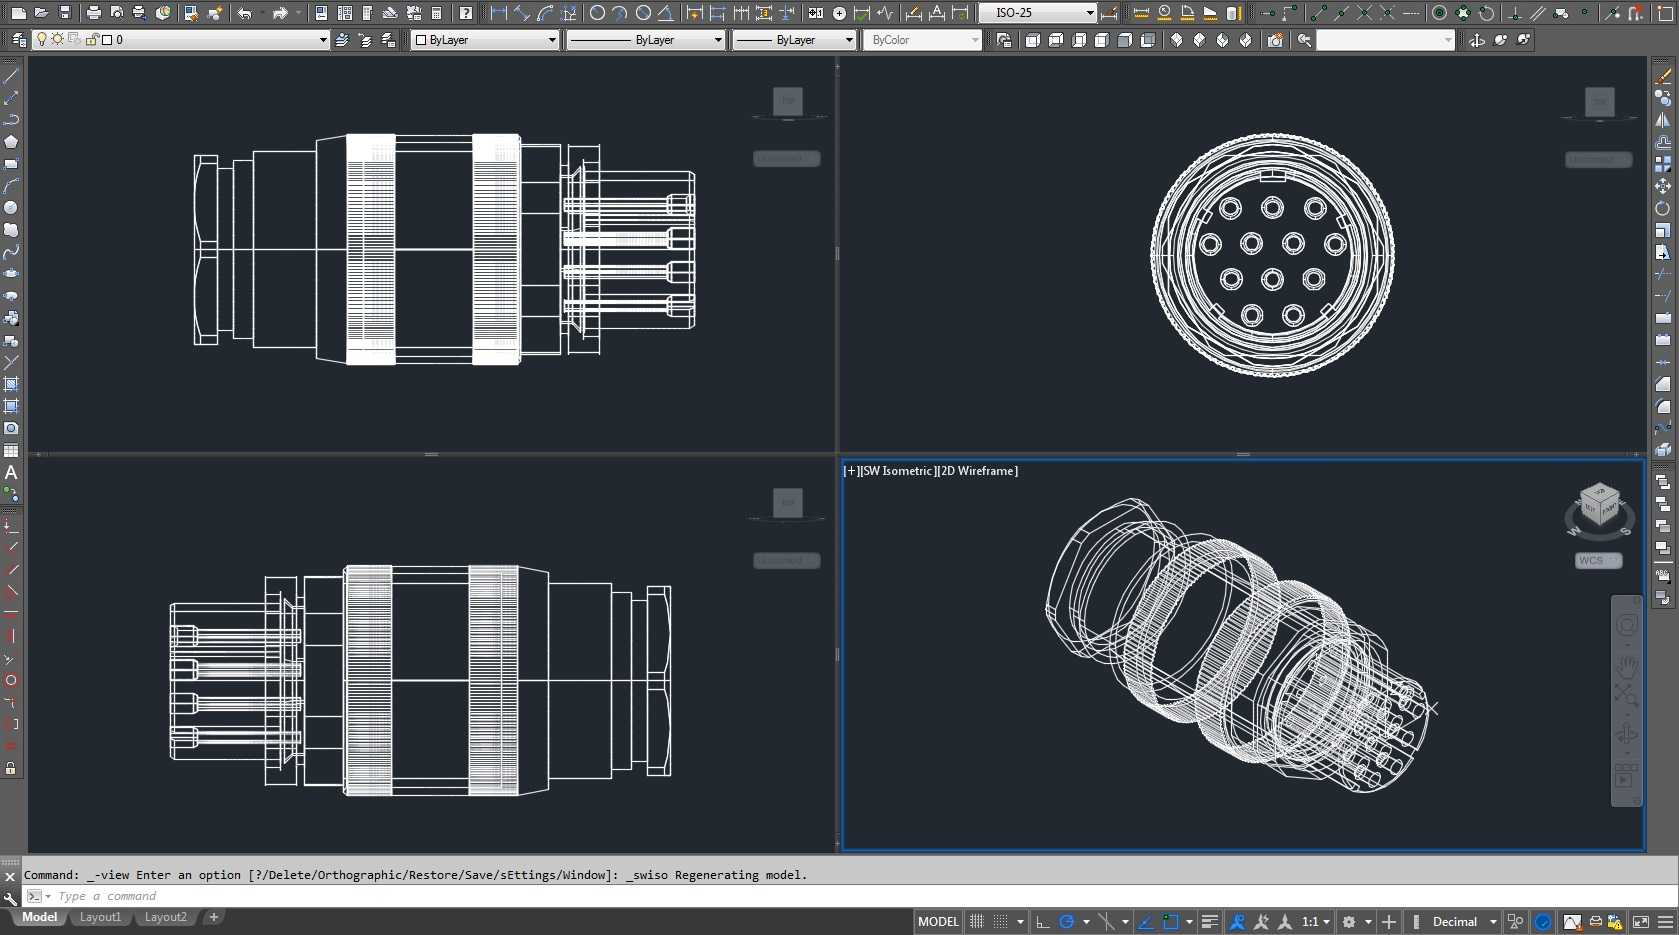
Task: Click the ViewCube in isometric viewport
Action: (1598, 507)
